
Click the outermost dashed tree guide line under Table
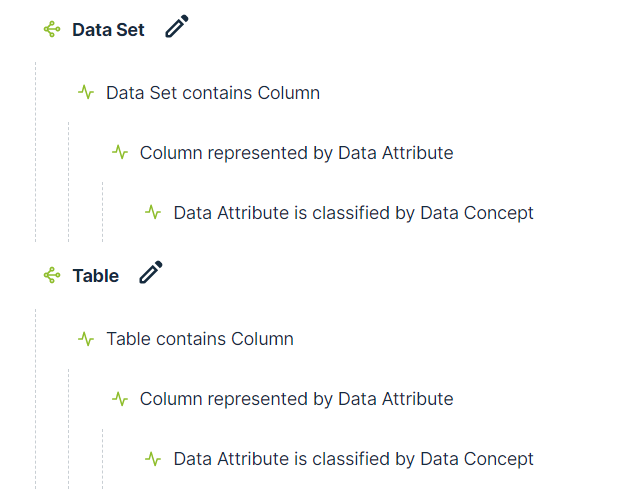35,400
